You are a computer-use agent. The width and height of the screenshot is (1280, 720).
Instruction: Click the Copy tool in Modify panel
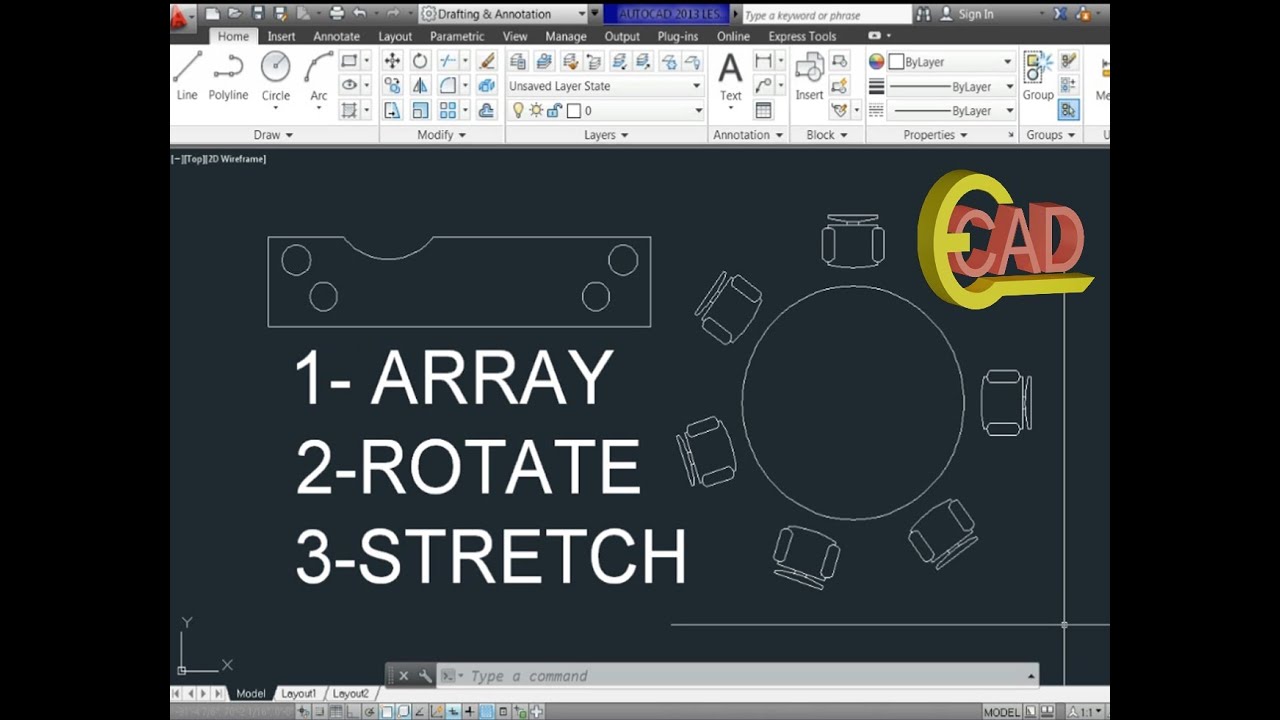pyautogui.click(x=392, y=86)
